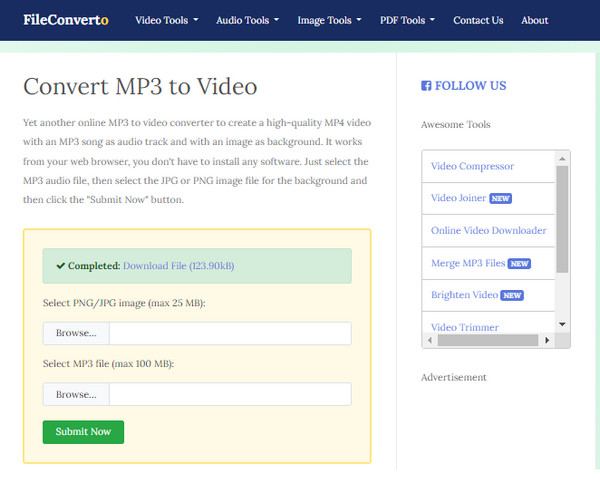Click the tools list scroll-left arrow
This screenshot has height=483, width=600.
(430, 340)
